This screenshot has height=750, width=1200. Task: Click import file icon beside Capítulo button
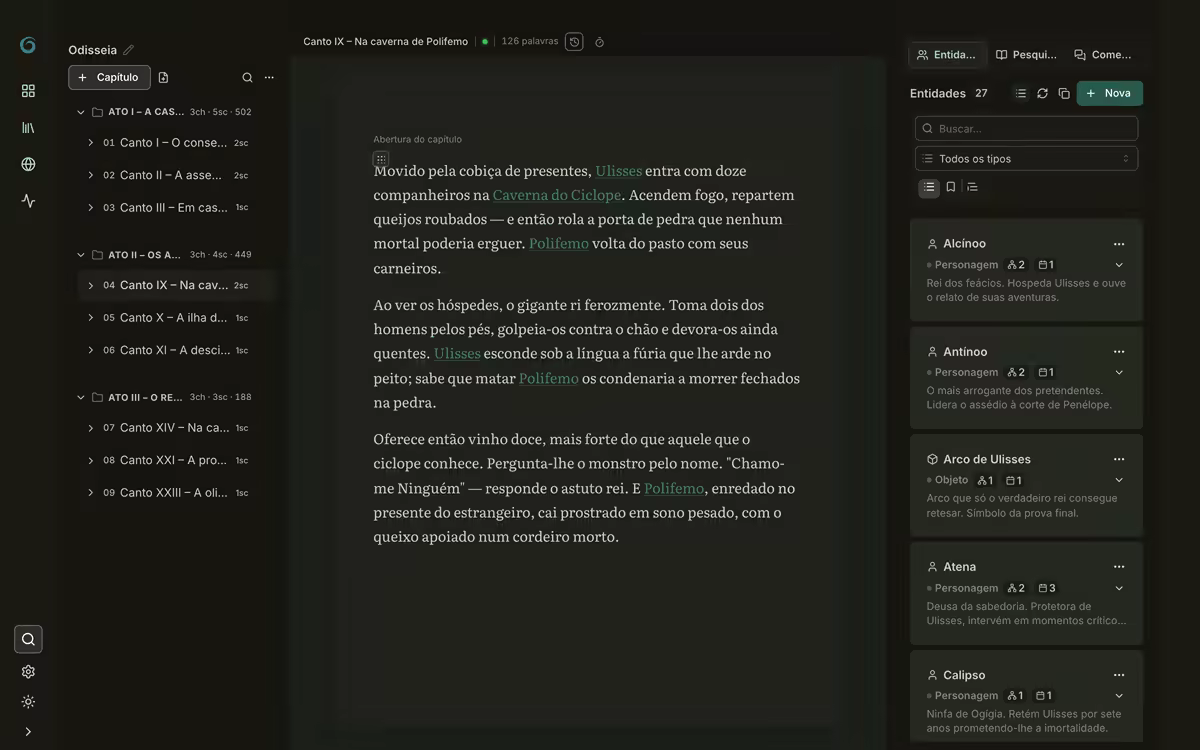coord(163,77)
